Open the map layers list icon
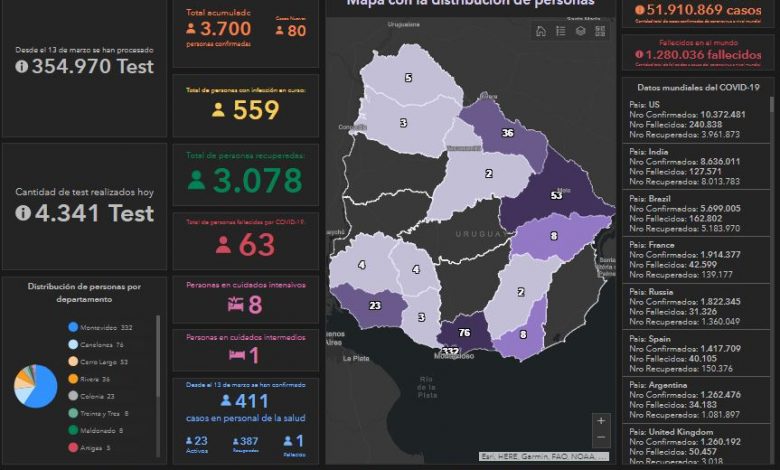The image size is (780, 470). [x=580, y=31]
